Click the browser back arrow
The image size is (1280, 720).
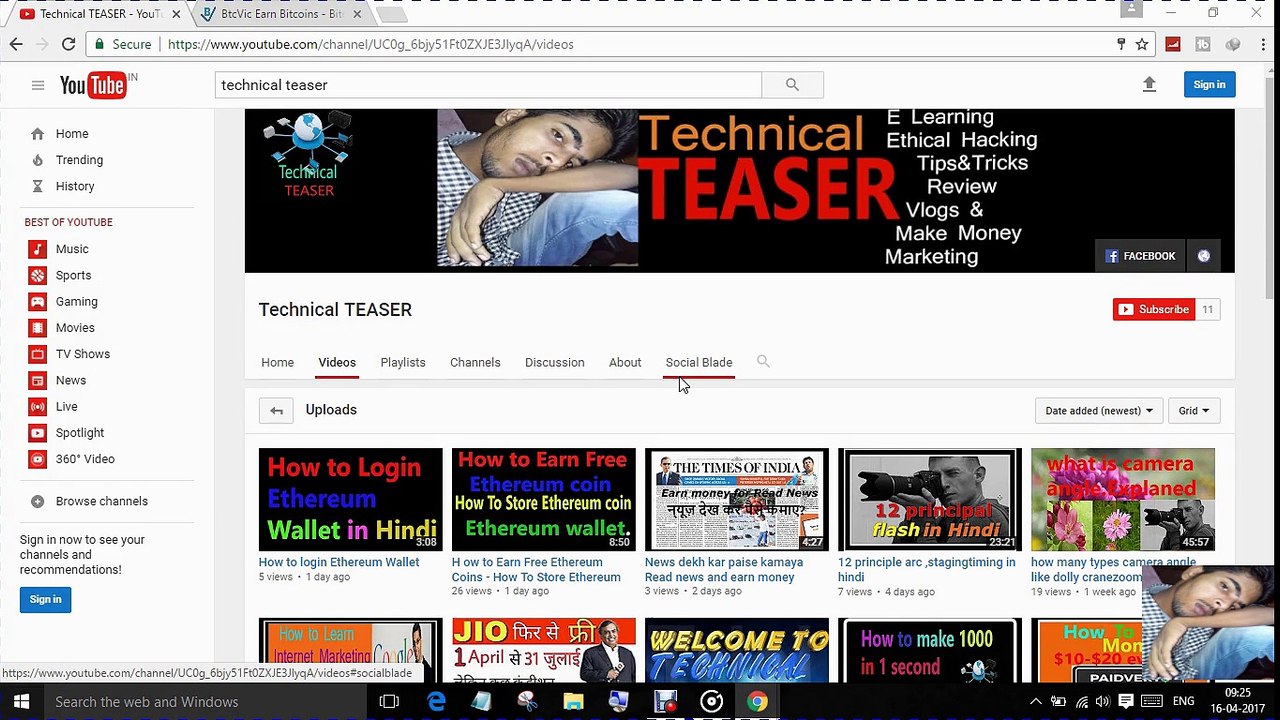coord(16,44)
